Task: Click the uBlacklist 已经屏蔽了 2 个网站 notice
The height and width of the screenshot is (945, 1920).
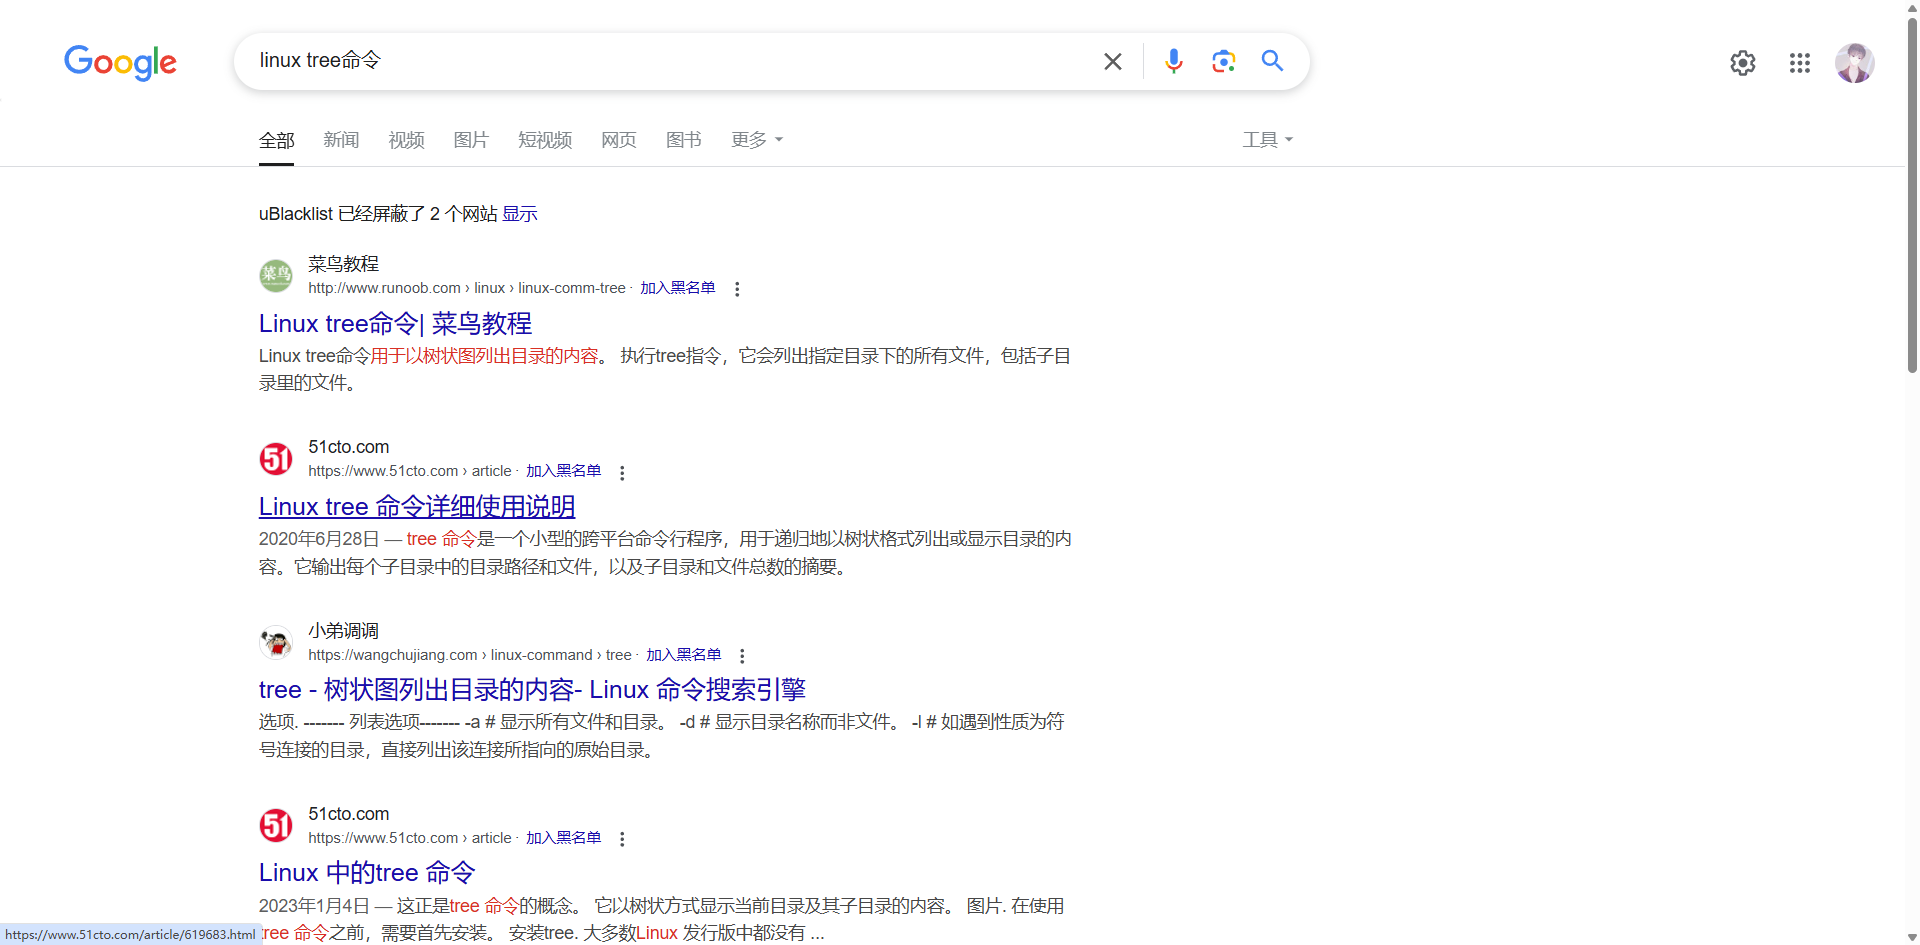Action: coord(378,214)
